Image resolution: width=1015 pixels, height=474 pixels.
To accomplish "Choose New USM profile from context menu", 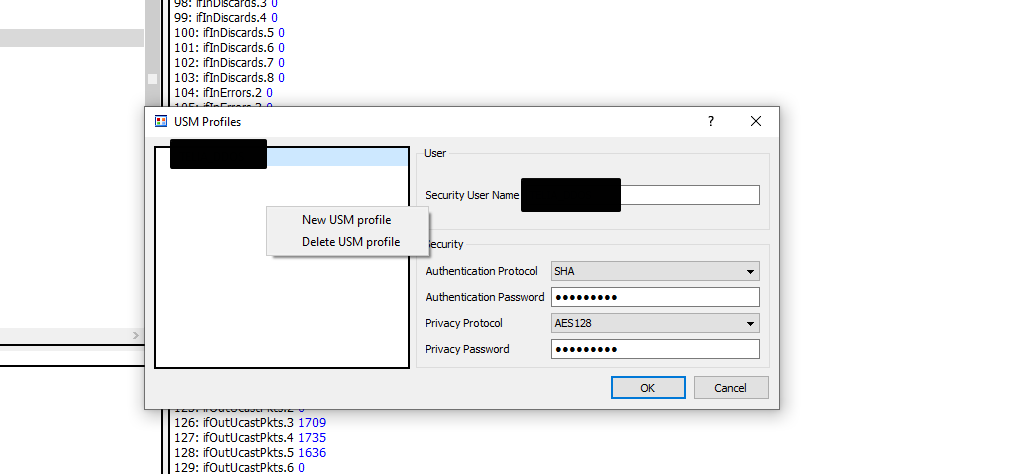I will [x=346, y=220].
